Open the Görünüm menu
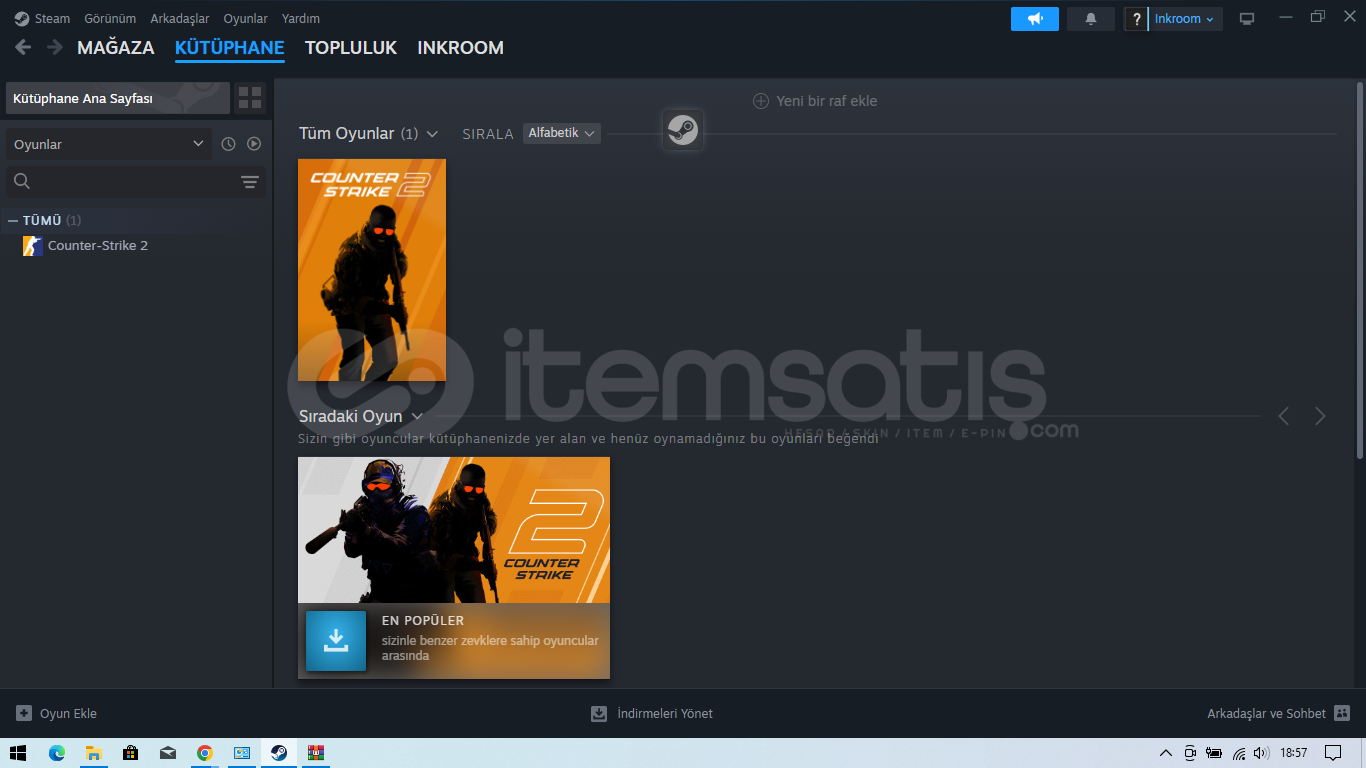1366x768 pixels. click(110, 19)
